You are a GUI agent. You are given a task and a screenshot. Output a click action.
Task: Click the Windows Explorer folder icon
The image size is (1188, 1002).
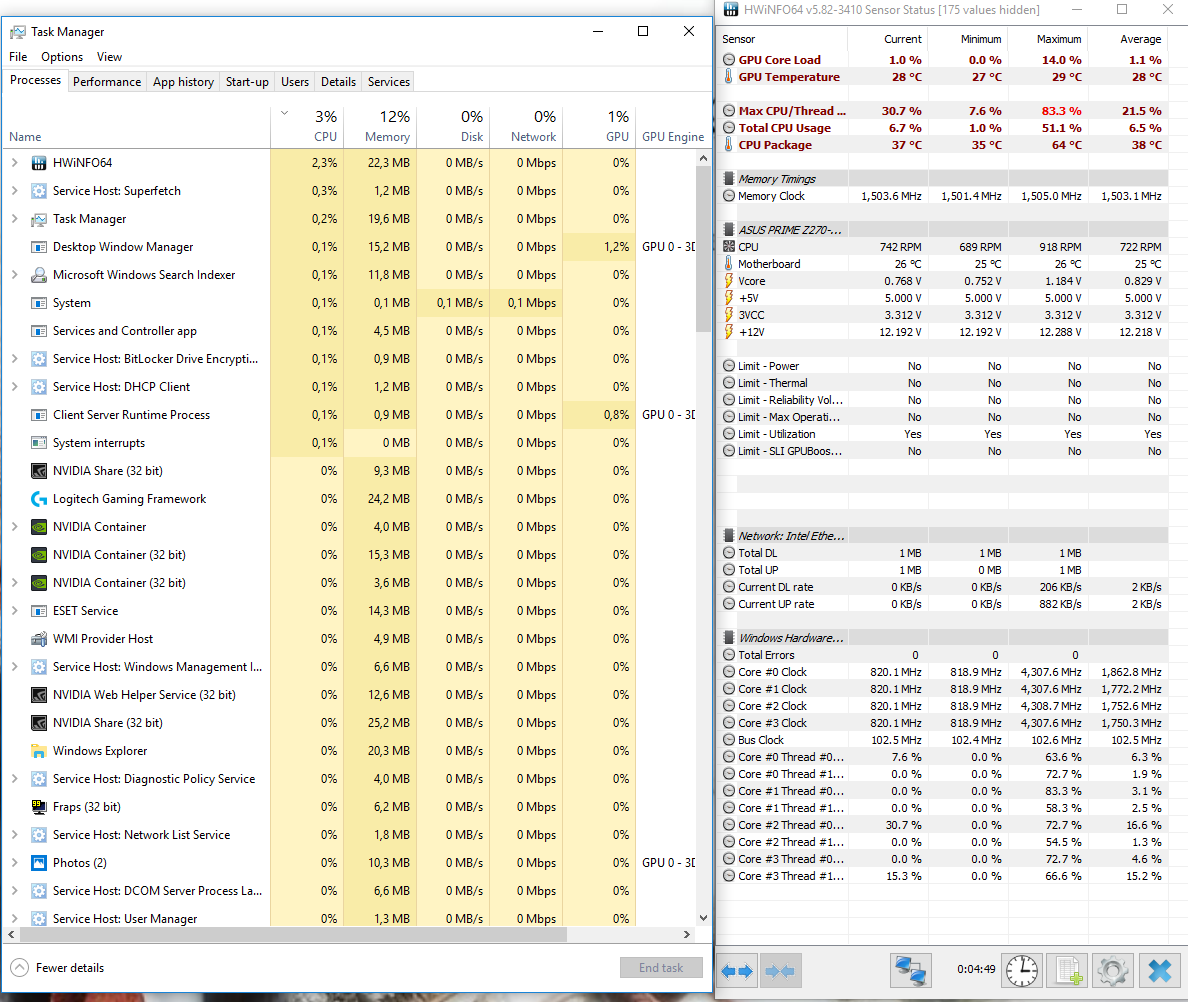39,751
